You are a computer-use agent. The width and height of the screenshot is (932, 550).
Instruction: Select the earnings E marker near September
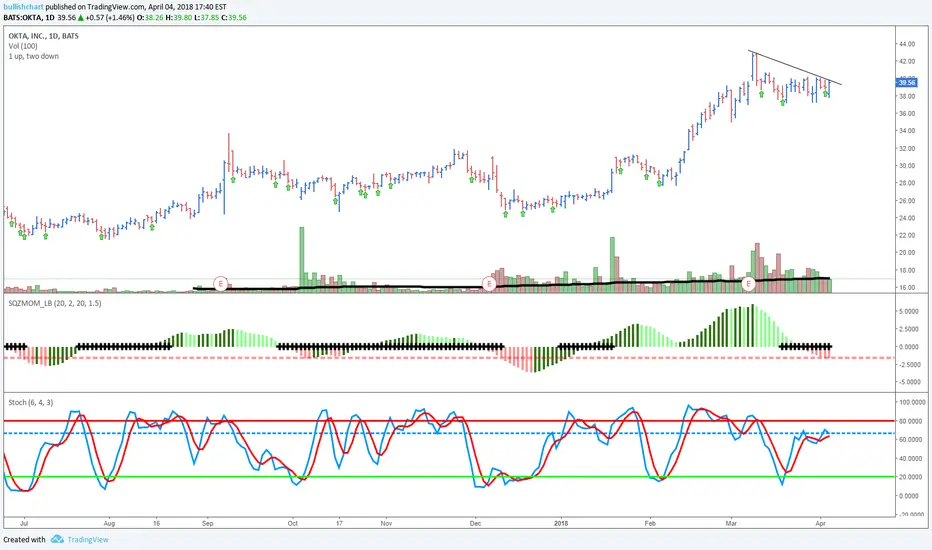221,284
